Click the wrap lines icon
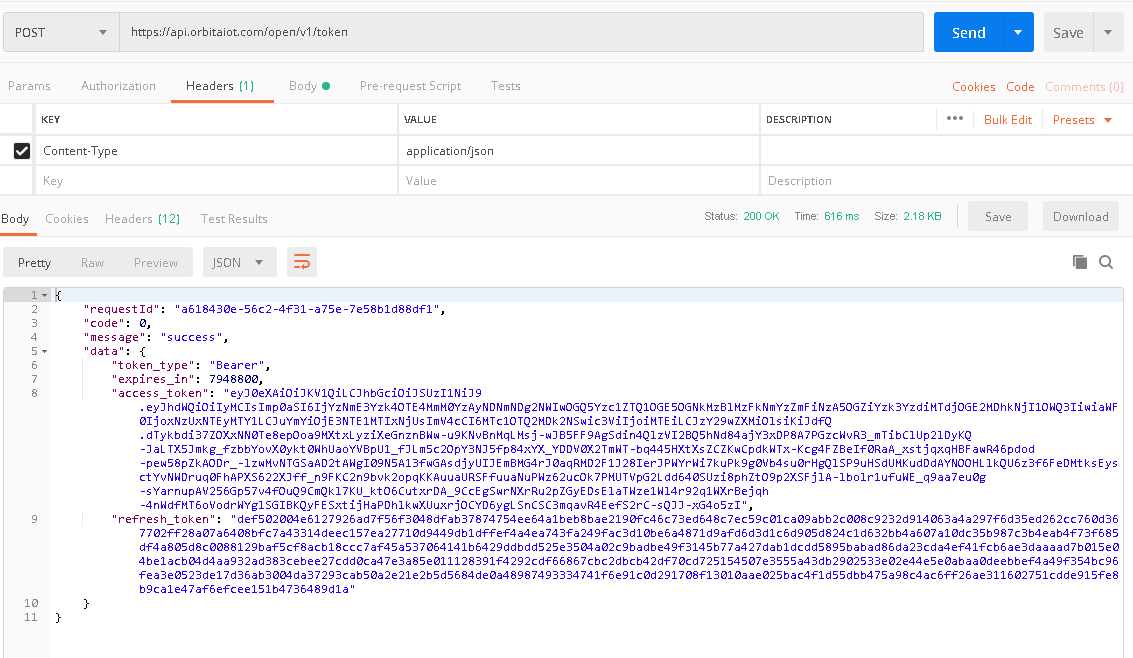Viewport: 1133px width, 658px height. point(301,262)
